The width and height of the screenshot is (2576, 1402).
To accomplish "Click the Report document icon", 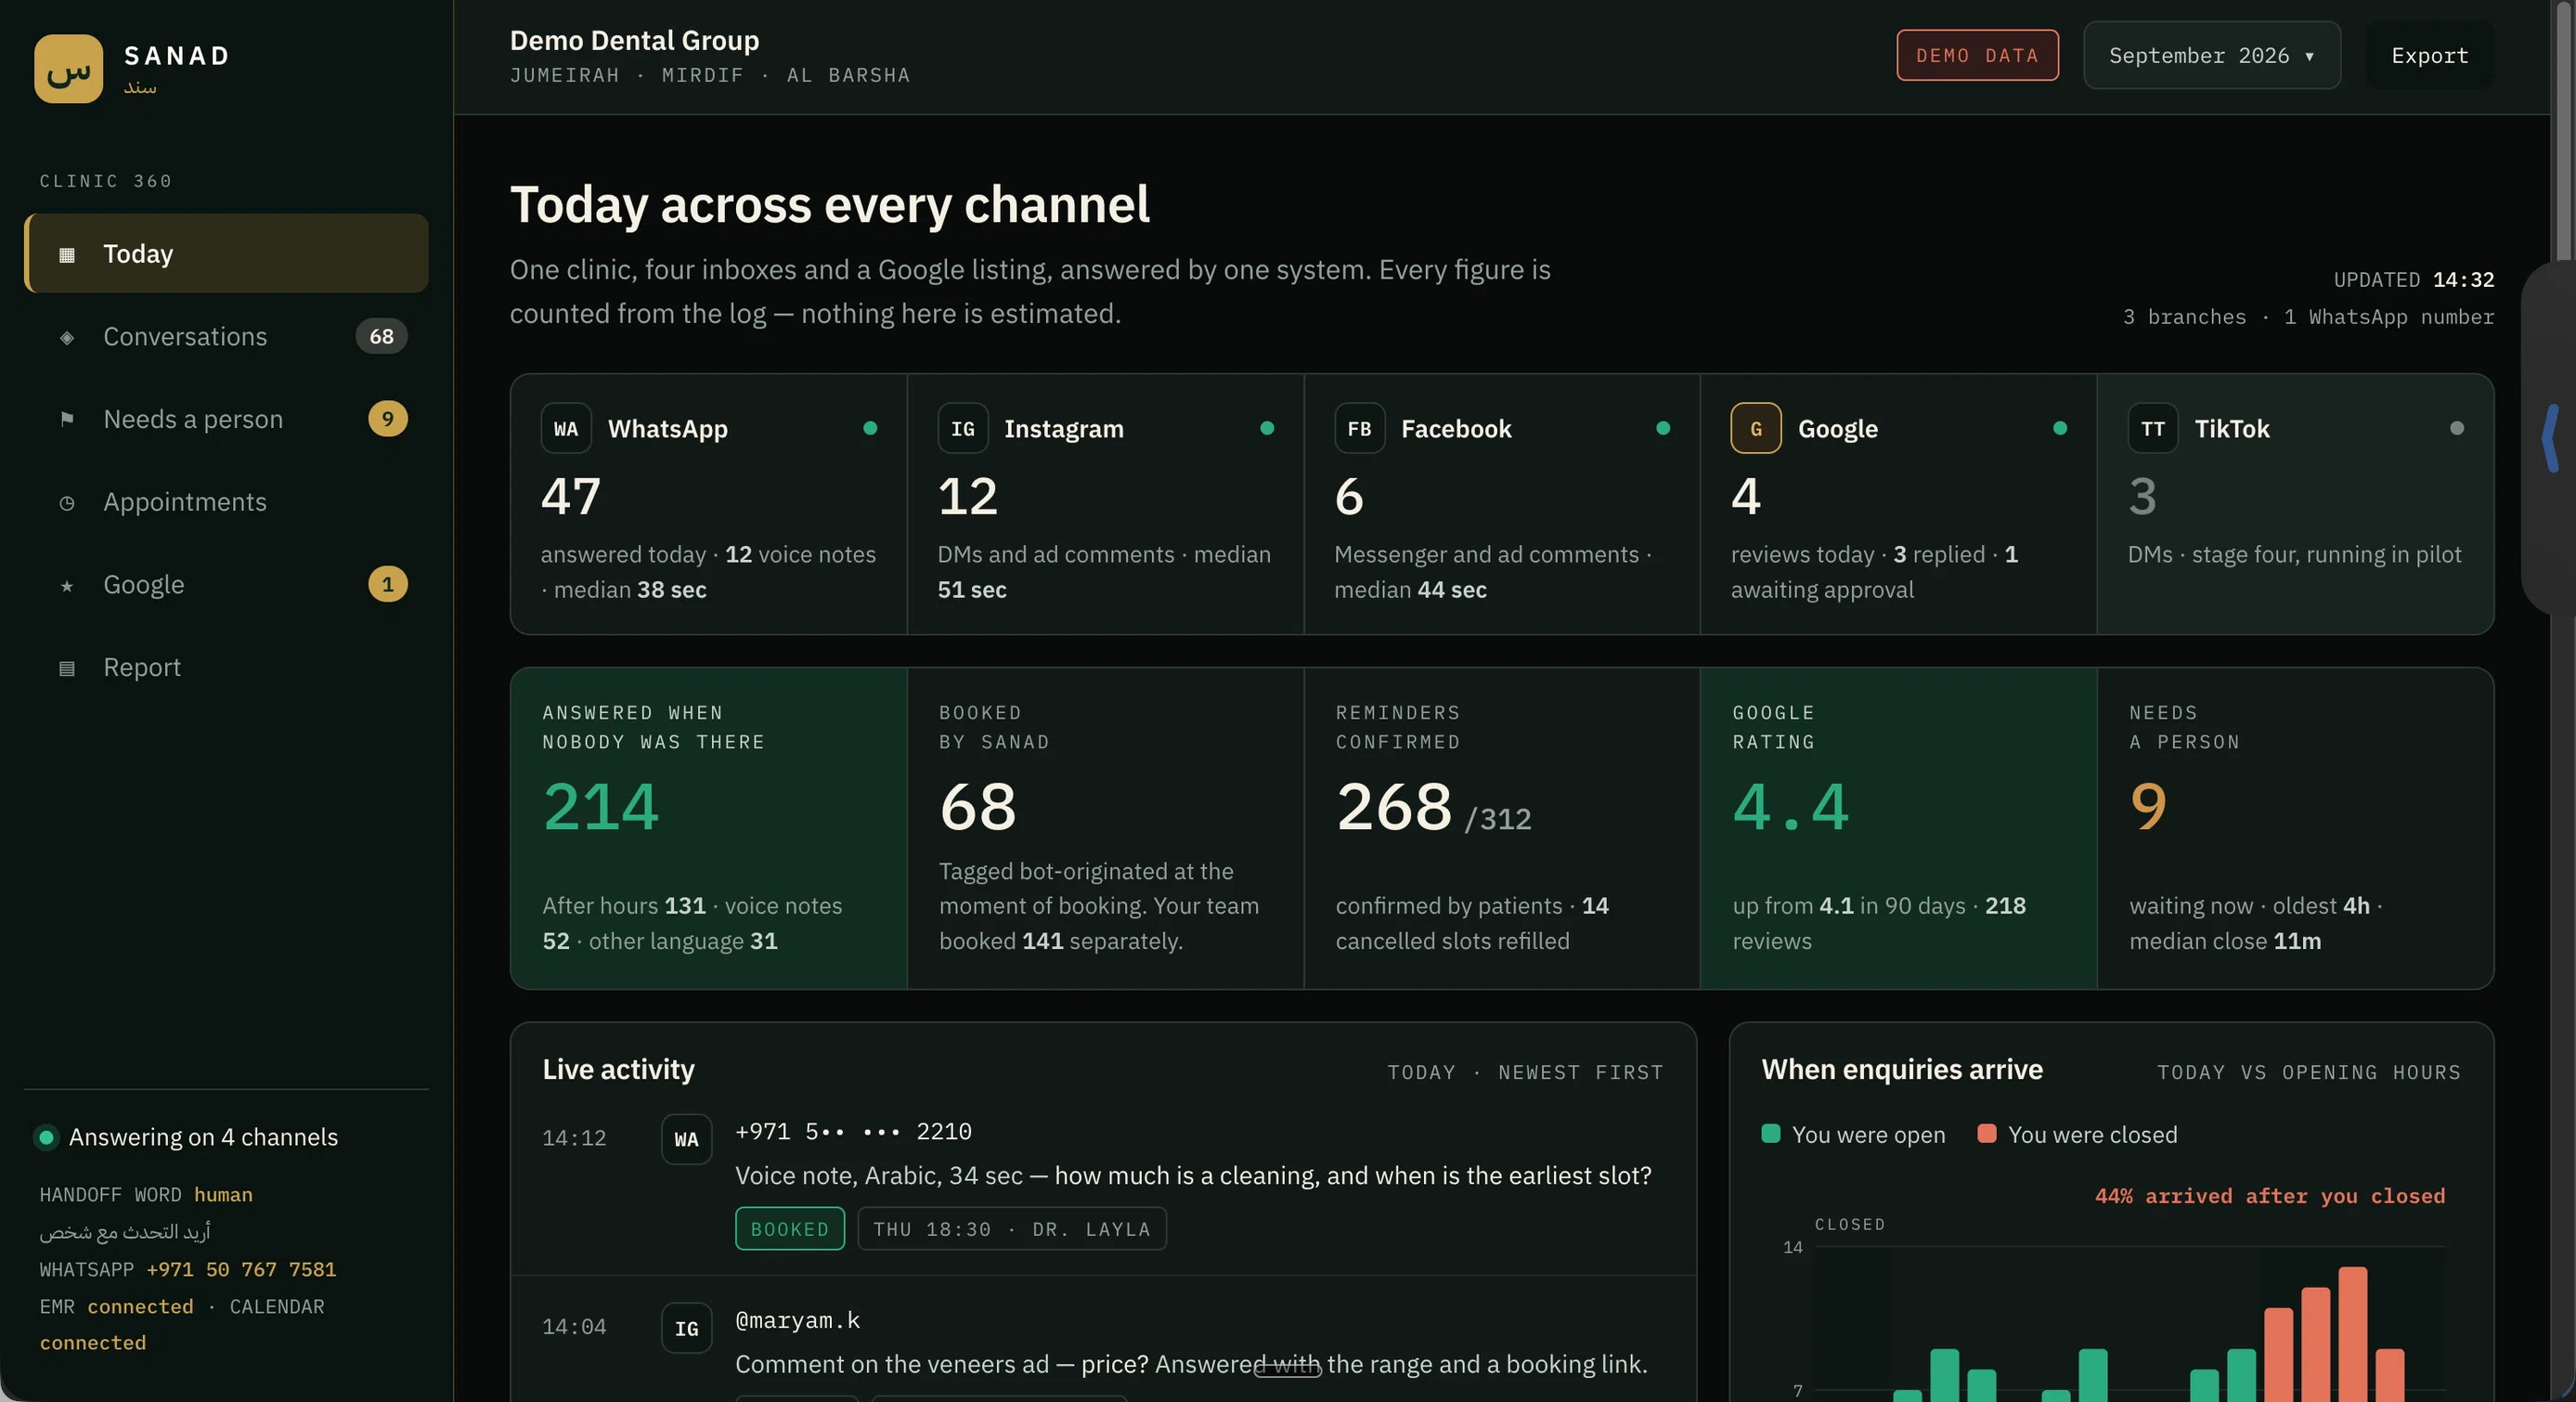I will point(67,668).
